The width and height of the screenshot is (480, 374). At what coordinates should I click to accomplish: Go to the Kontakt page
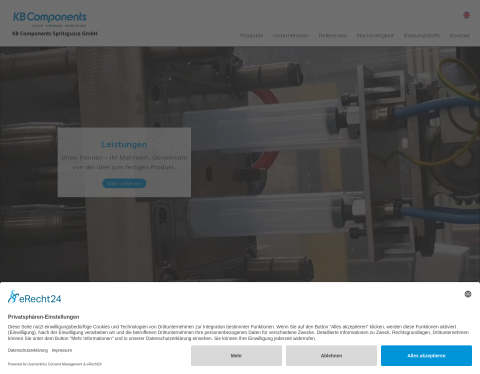point(460,35)
